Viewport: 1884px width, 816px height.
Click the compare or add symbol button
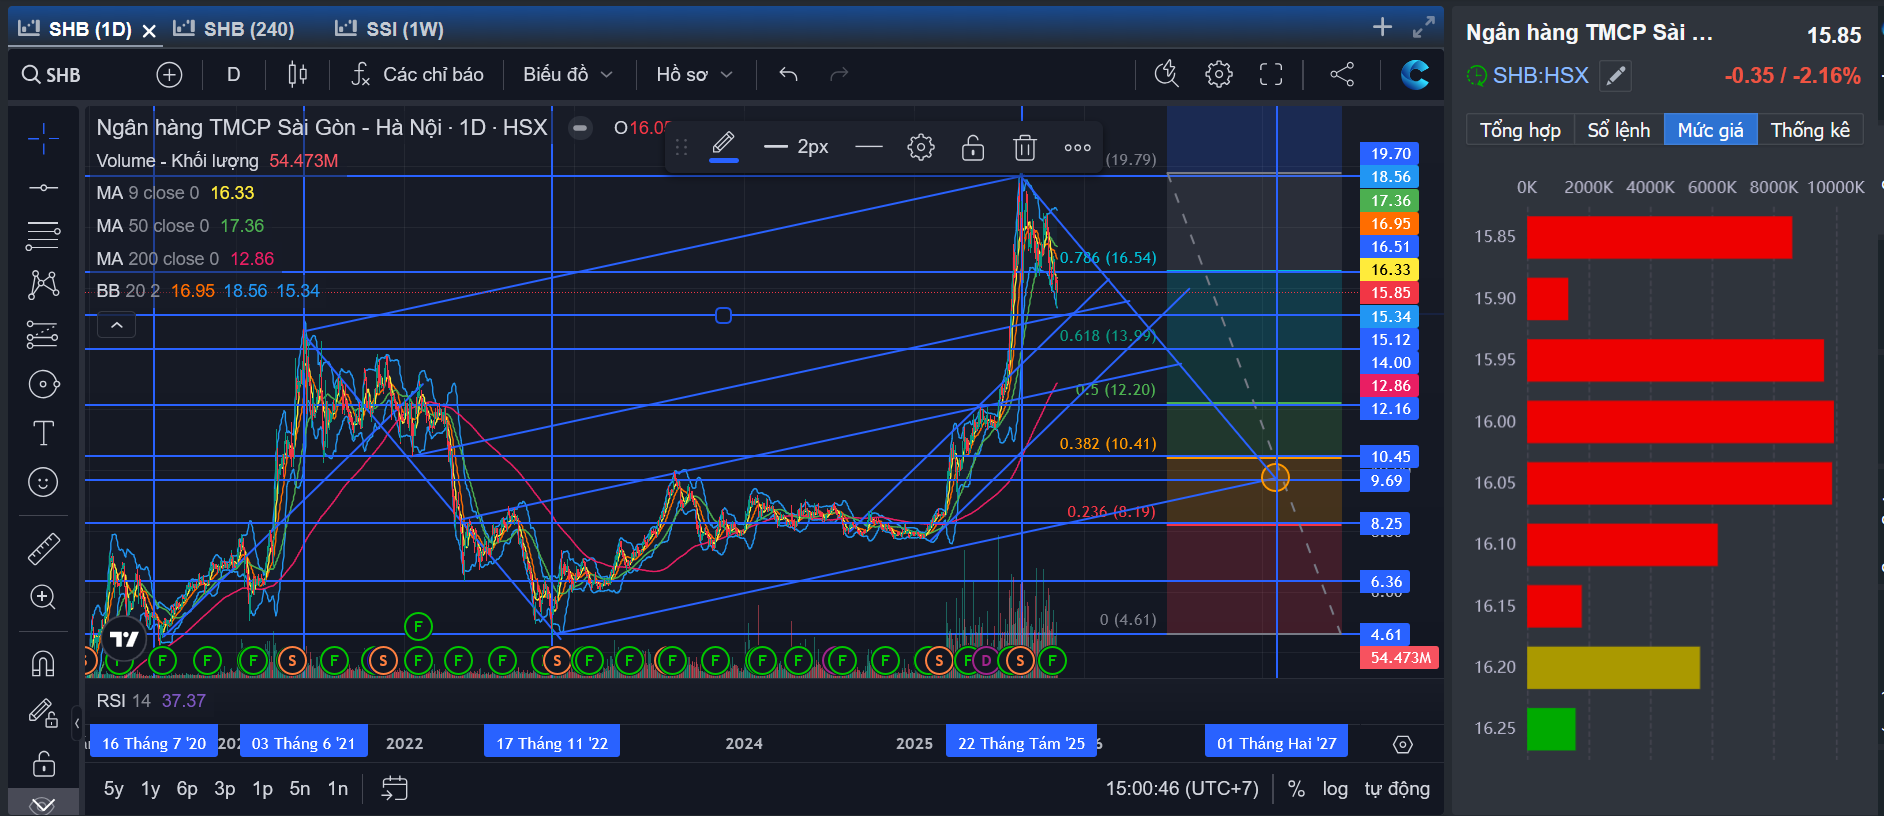[169, 74]
